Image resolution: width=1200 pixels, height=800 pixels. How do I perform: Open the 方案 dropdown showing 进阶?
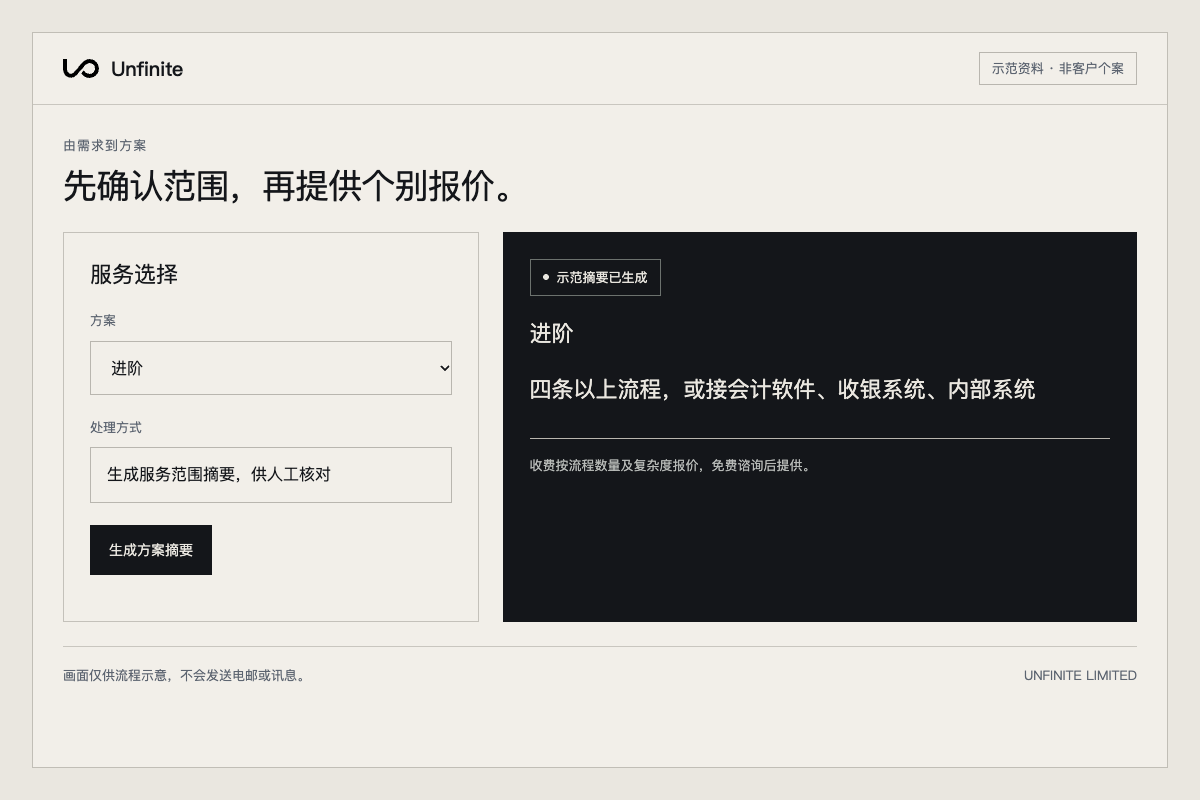tap(271, 368)
